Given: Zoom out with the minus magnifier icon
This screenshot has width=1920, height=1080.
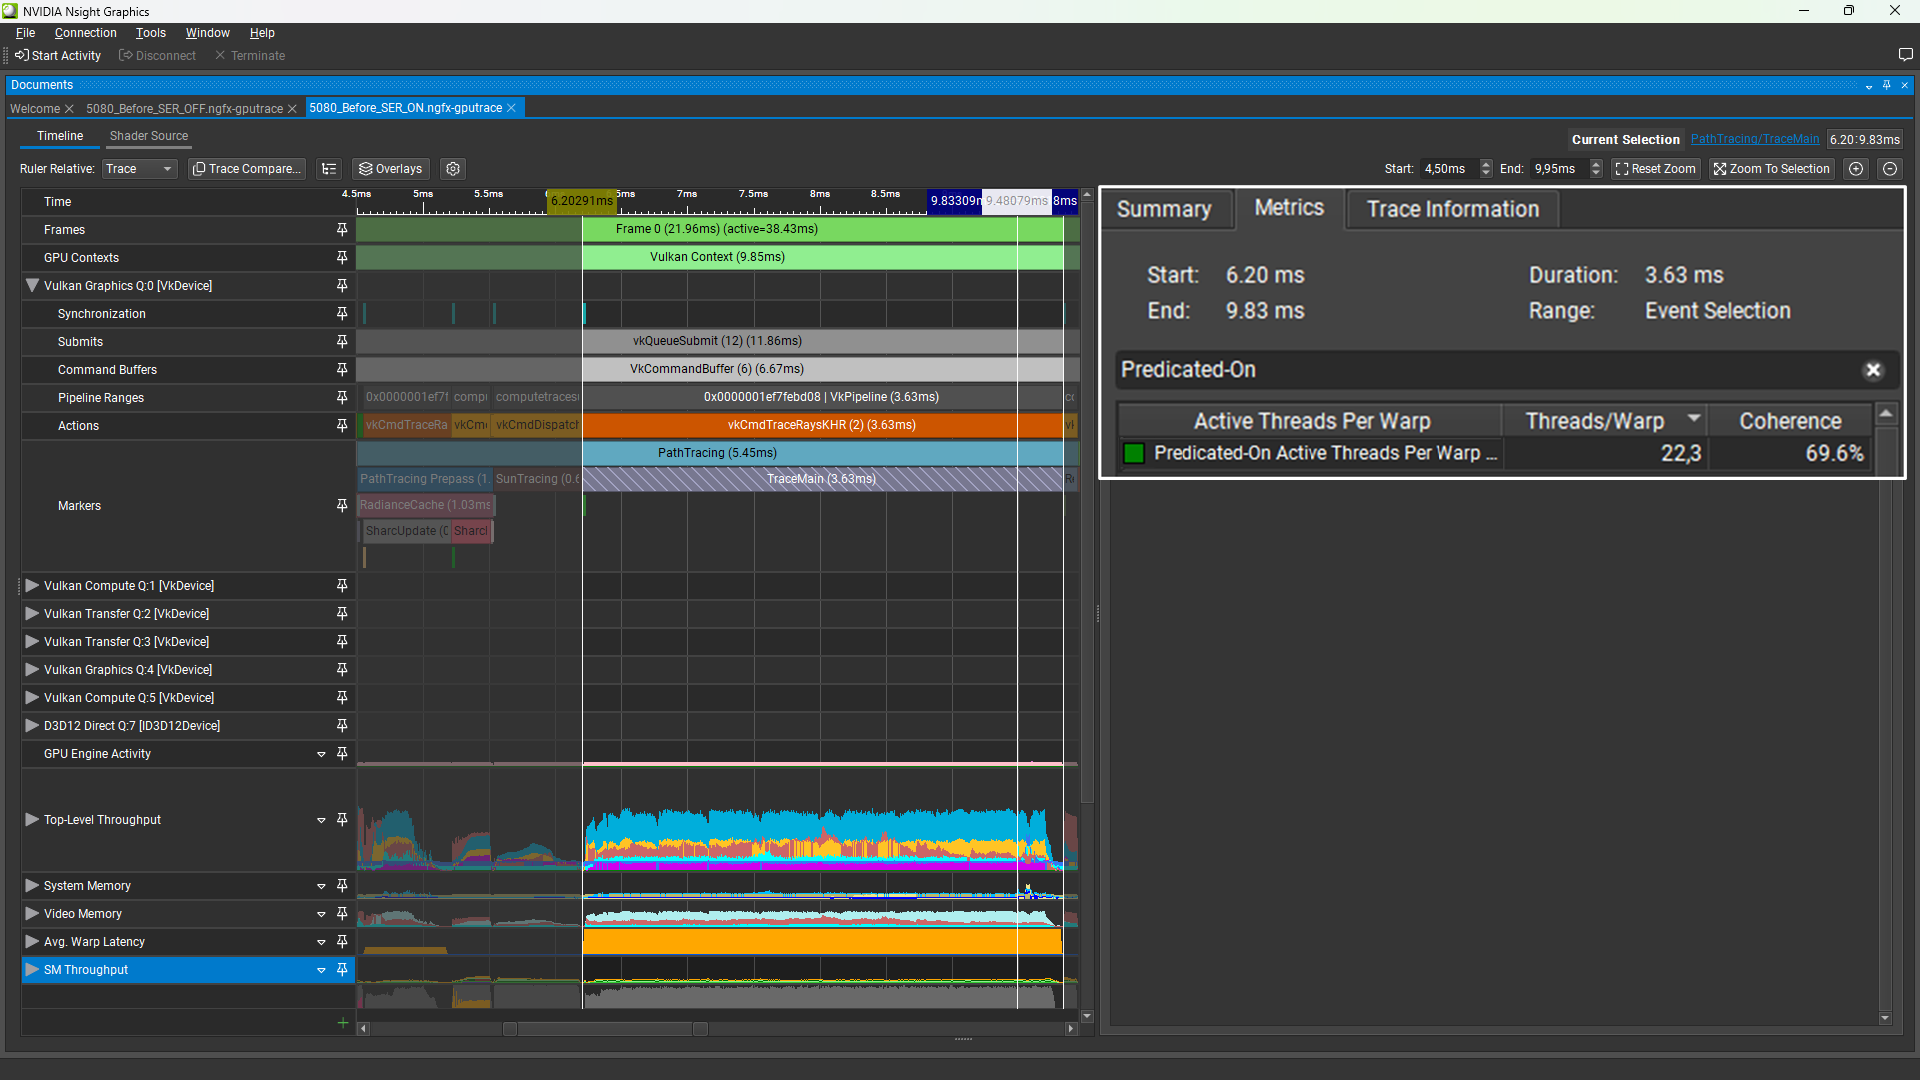Looking at the screenshot, I should click(1890, 169).
